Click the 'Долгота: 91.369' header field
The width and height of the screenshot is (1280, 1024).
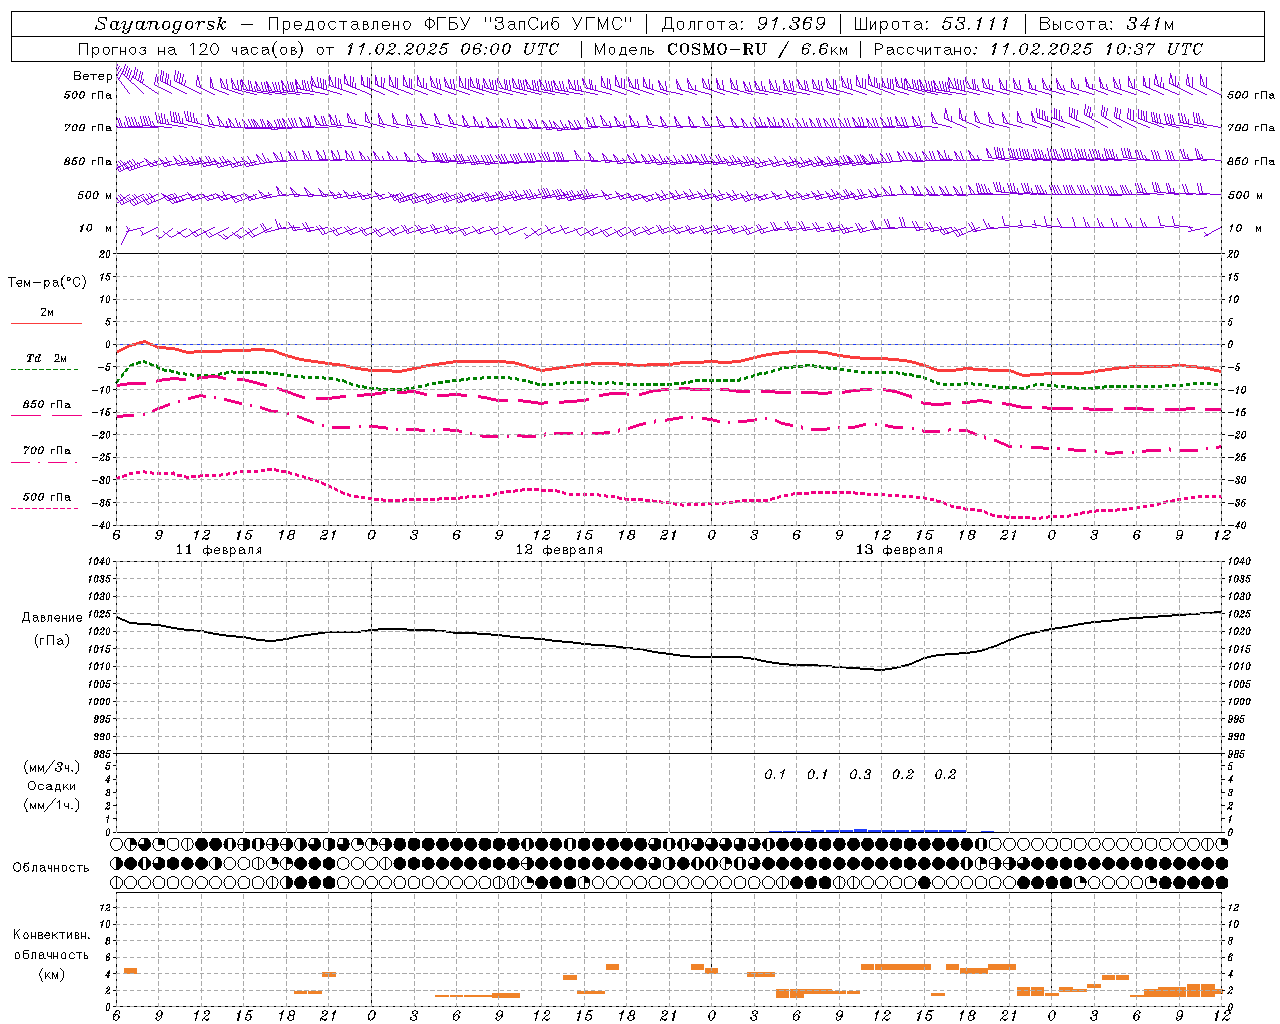pyautogui.click(x=744, y=24)
